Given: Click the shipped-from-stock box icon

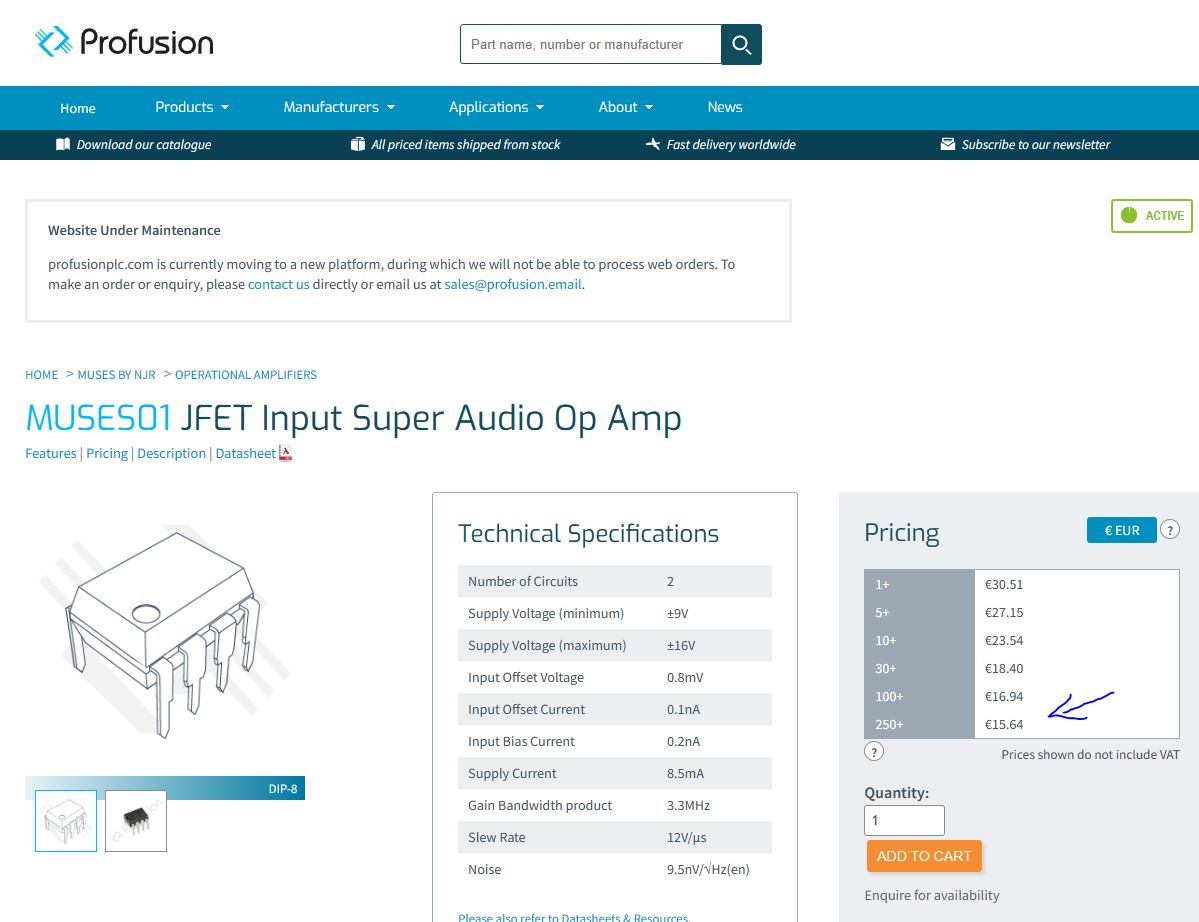Looking at the screenshot, I should [x=357, y=144].
